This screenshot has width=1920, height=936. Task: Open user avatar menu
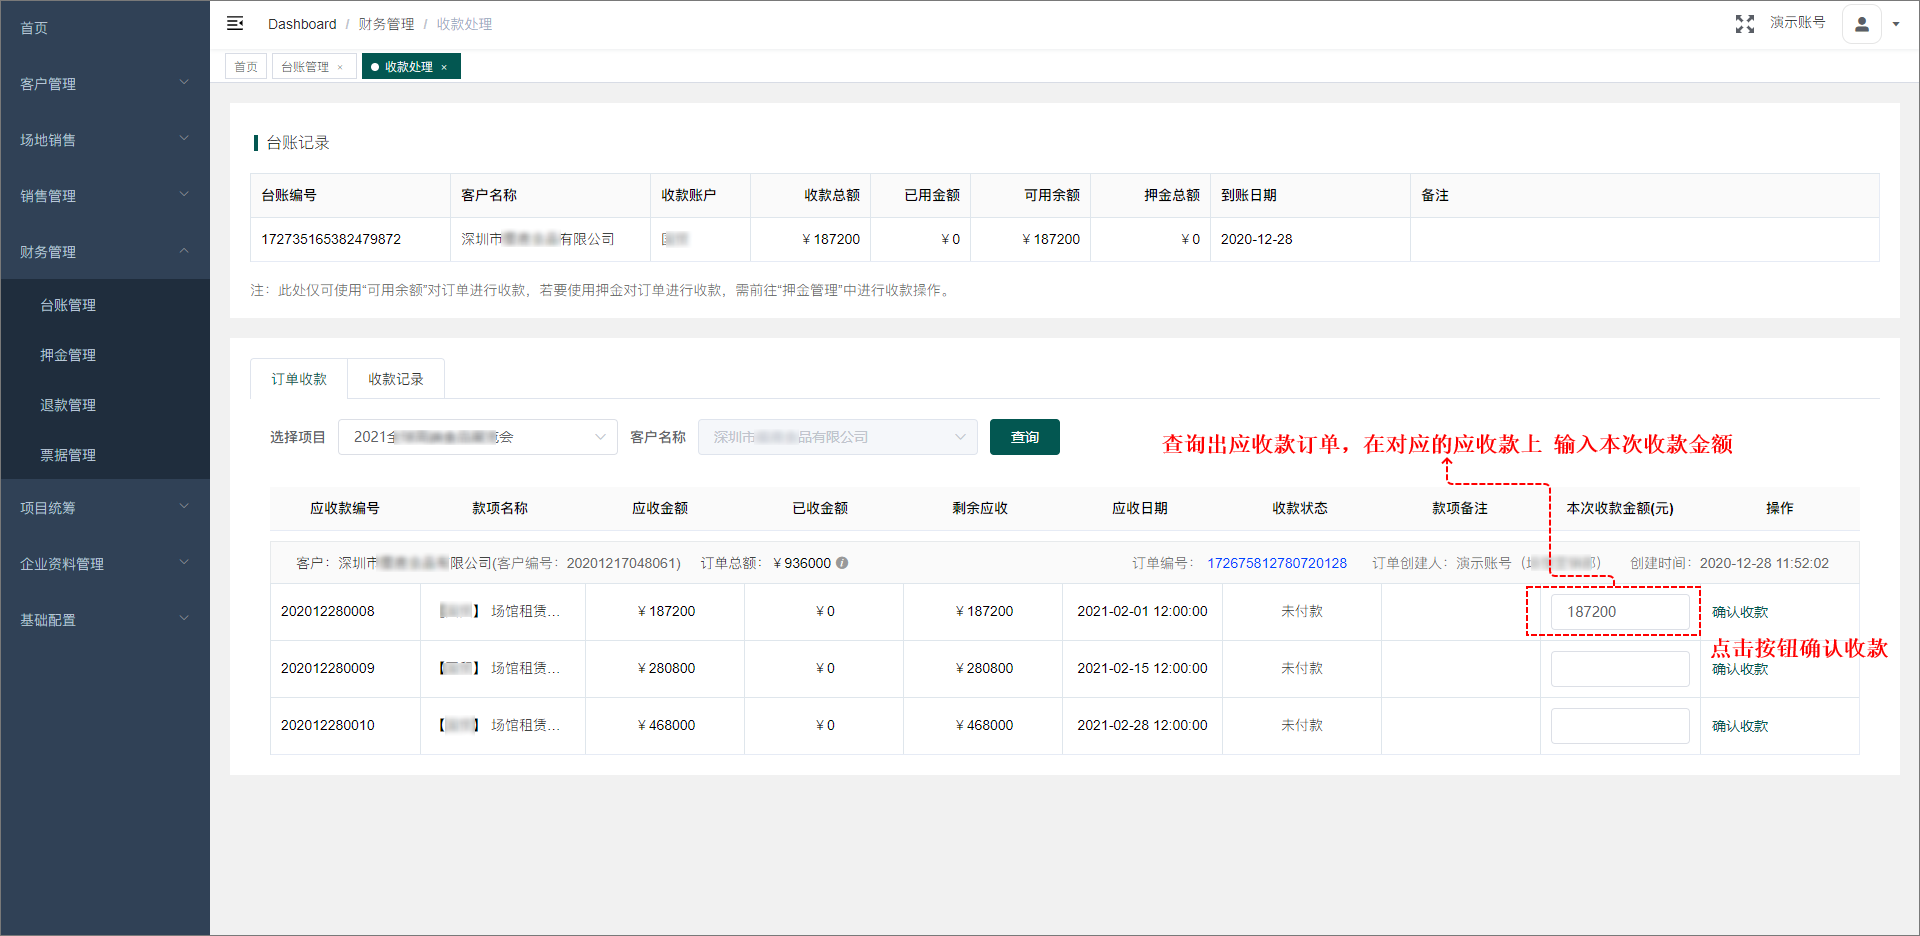1862,24
